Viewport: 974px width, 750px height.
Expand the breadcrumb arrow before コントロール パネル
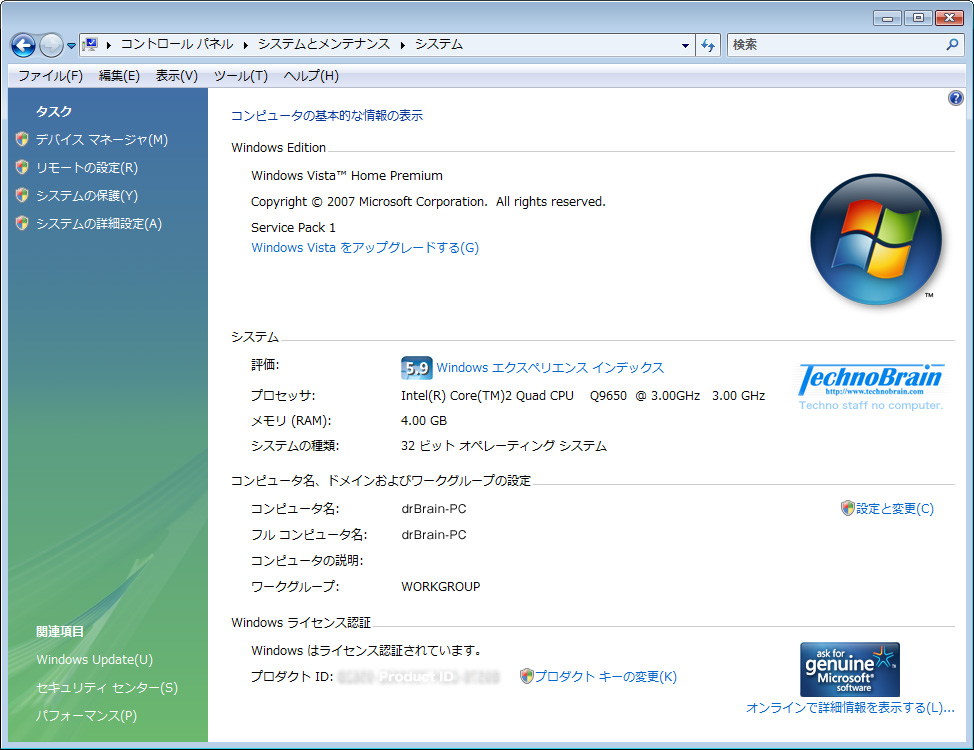(109, 45)
